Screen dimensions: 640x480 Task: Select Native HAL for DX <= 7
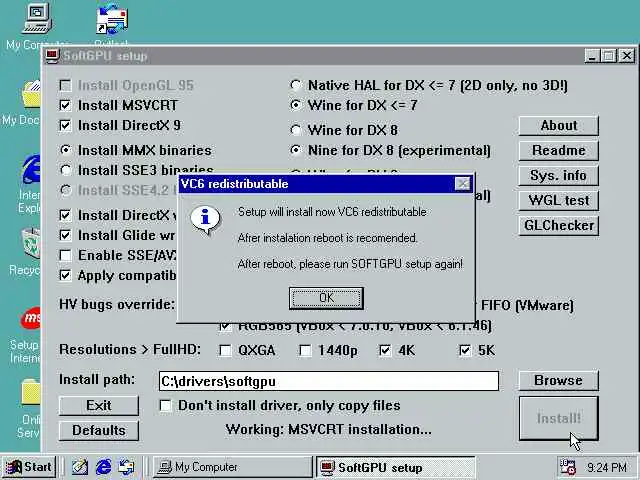(296, 85)
